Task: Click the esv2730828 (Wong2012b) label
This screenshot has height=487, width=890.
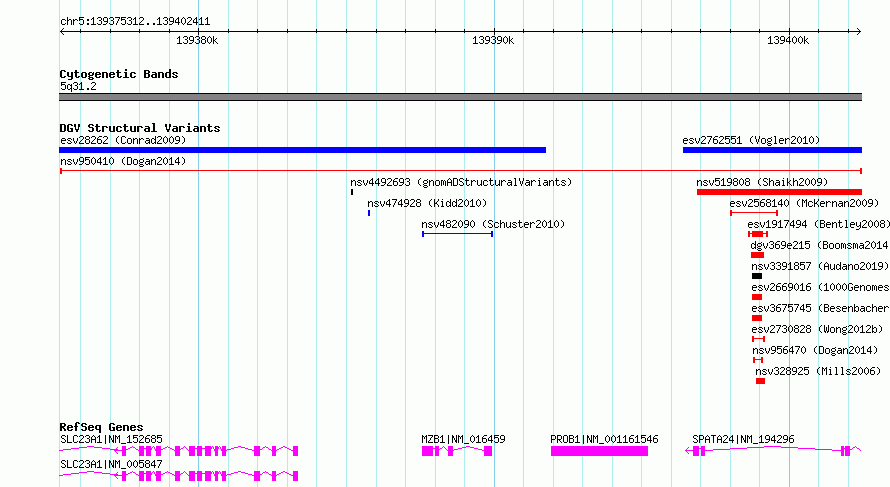Action: (817, 329)
